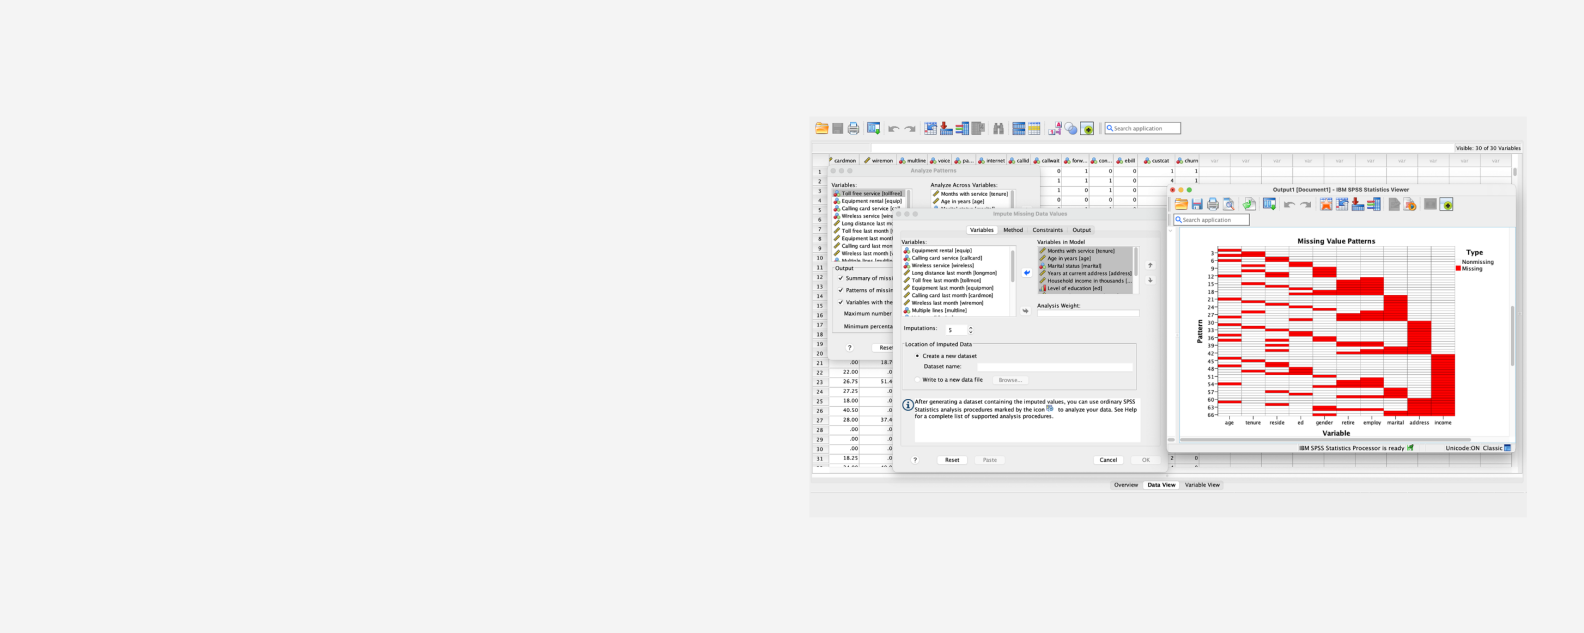Move variable blue arrow in Impute dialog
Image resolution: width=1584 pixels, height=633 pixels.
pos(1026,272)
